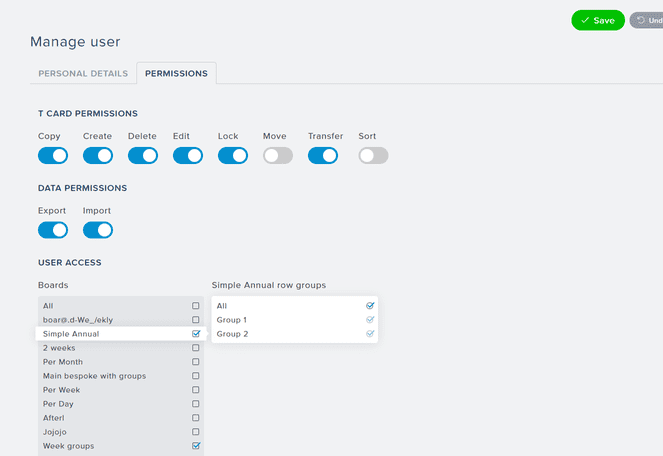This screenshot has height=456, width=663.
Task: Turn off the Create toggle
Action: 98,155
